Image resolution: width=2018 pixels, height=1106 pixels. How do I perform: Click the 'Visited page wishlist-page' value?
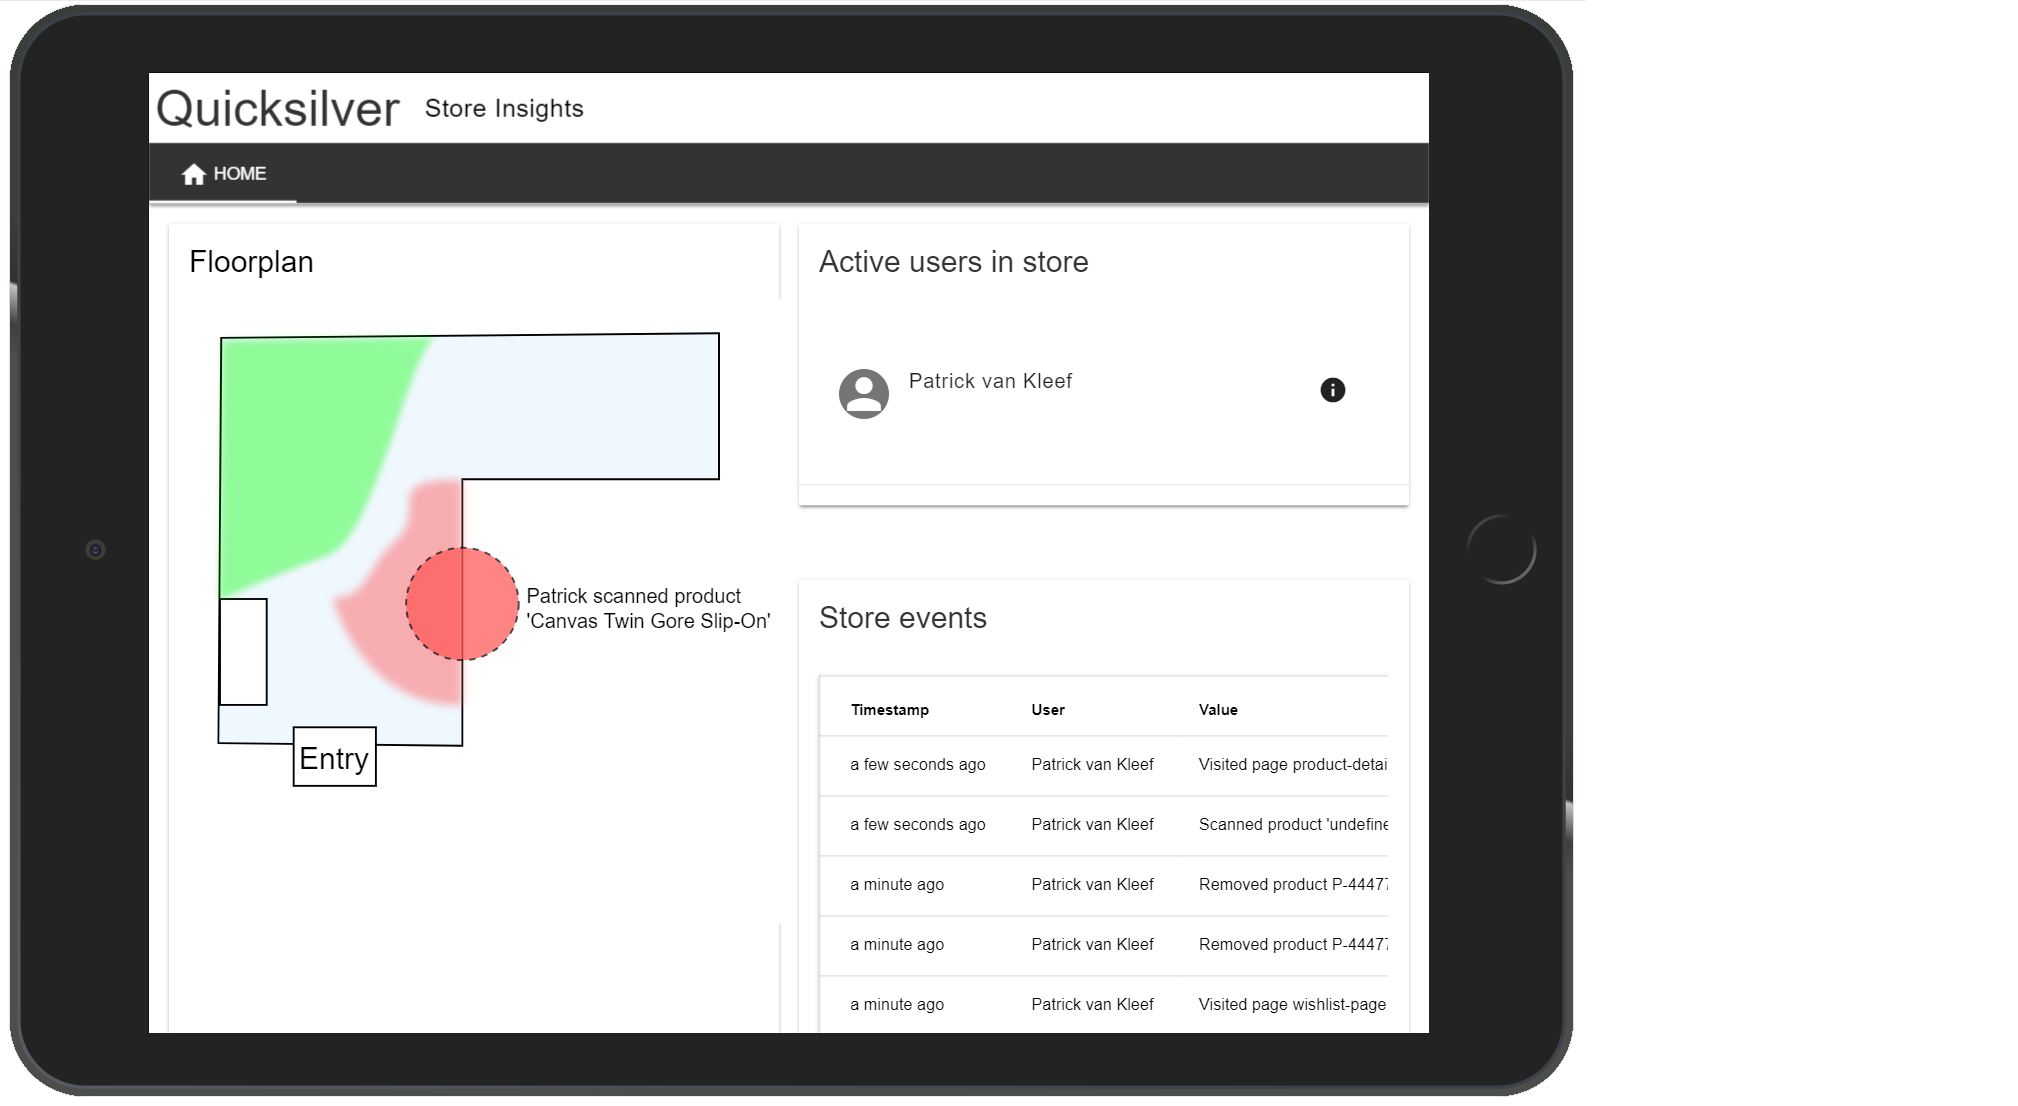click(x=1292, y=1005)
